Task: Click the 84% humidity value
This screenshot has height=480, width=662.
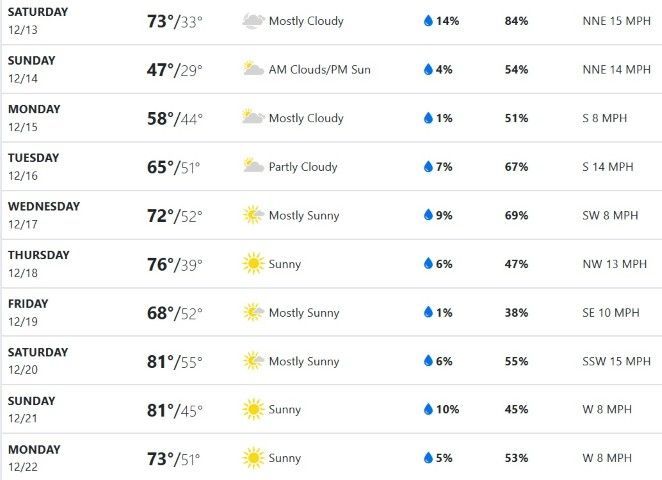Action: coord(517,21)
